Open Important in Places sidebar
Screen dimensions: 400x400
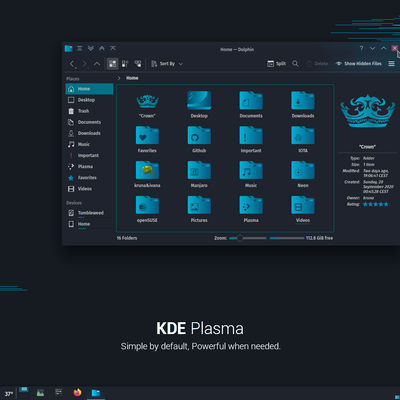tap(89, 155)
